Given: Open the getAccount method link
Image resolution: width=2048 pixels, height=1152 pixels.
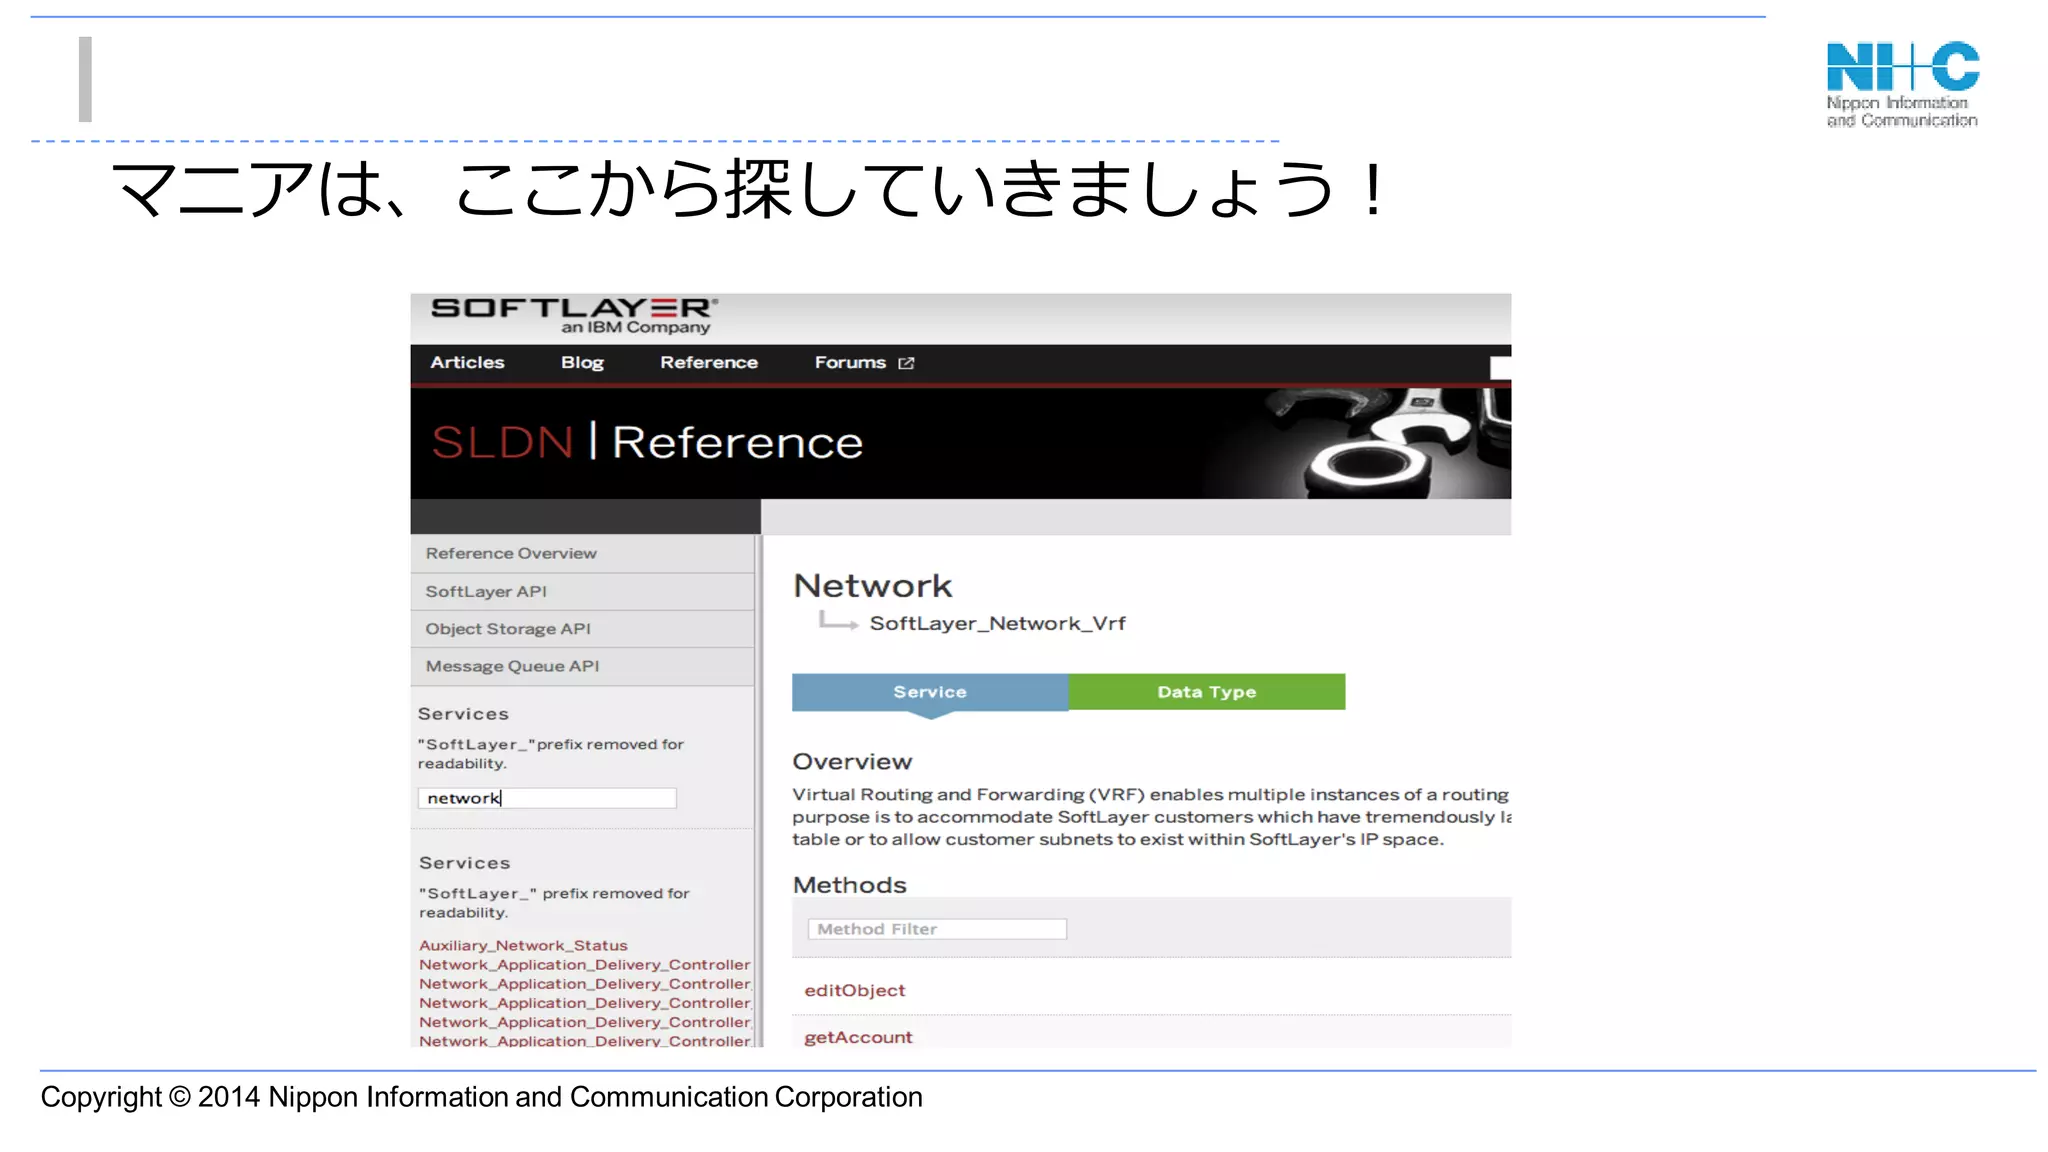Looking at the screenshot, I should point(858,1037).
